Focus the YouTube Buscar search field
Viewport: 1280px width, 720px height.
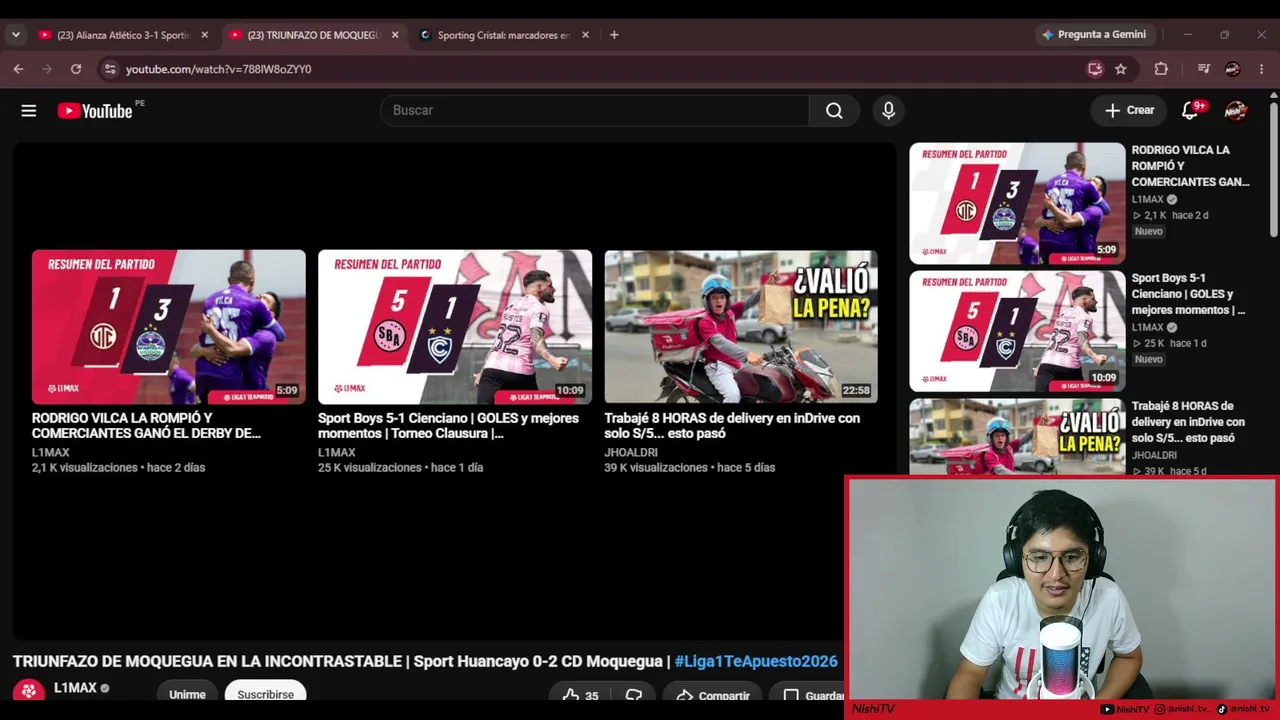point(595,111)
